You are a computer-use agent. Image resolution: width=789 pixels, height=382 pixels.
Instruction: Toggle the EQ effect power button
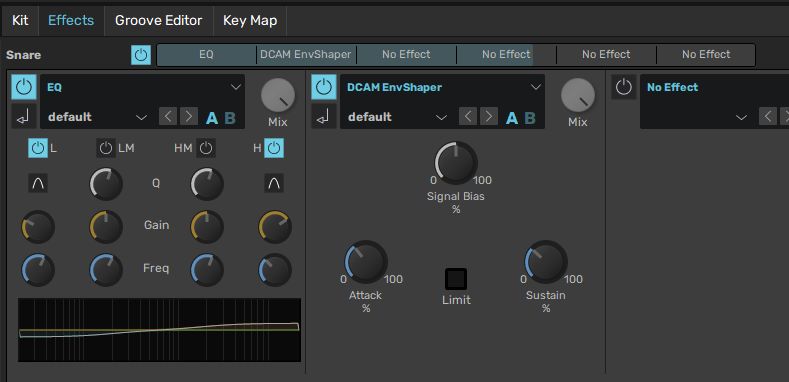(24, 87)
